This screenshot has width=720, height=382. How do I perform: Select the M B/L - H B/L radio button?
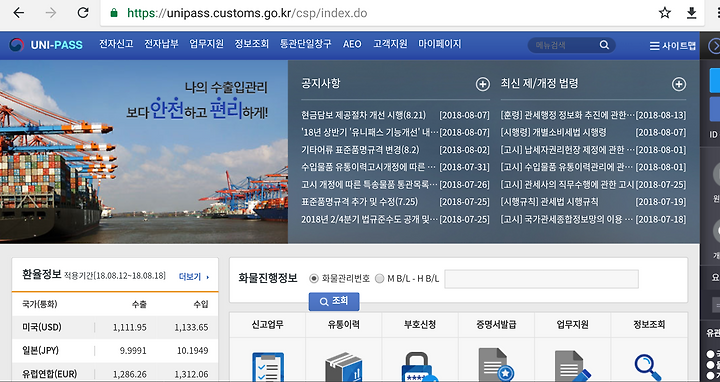point(379,278)
